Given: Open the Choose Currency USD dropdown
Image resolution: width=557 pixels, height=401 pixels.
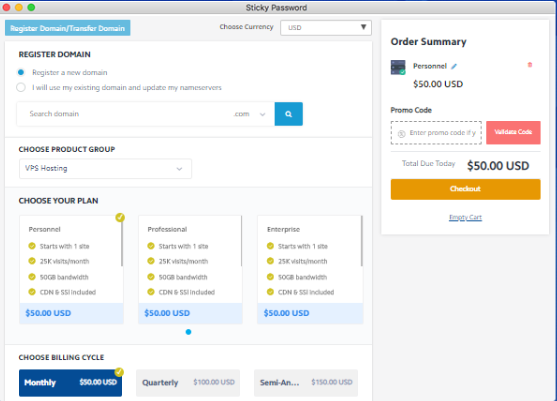Looking at the screenshot, I should point(326,28).
